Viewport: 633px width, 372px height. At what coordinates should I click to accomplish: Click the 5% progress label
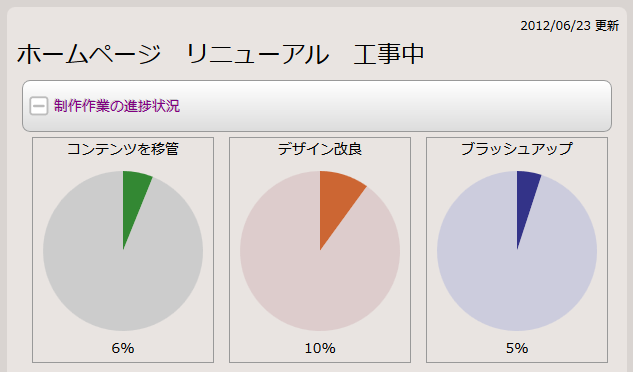point(517,348)
